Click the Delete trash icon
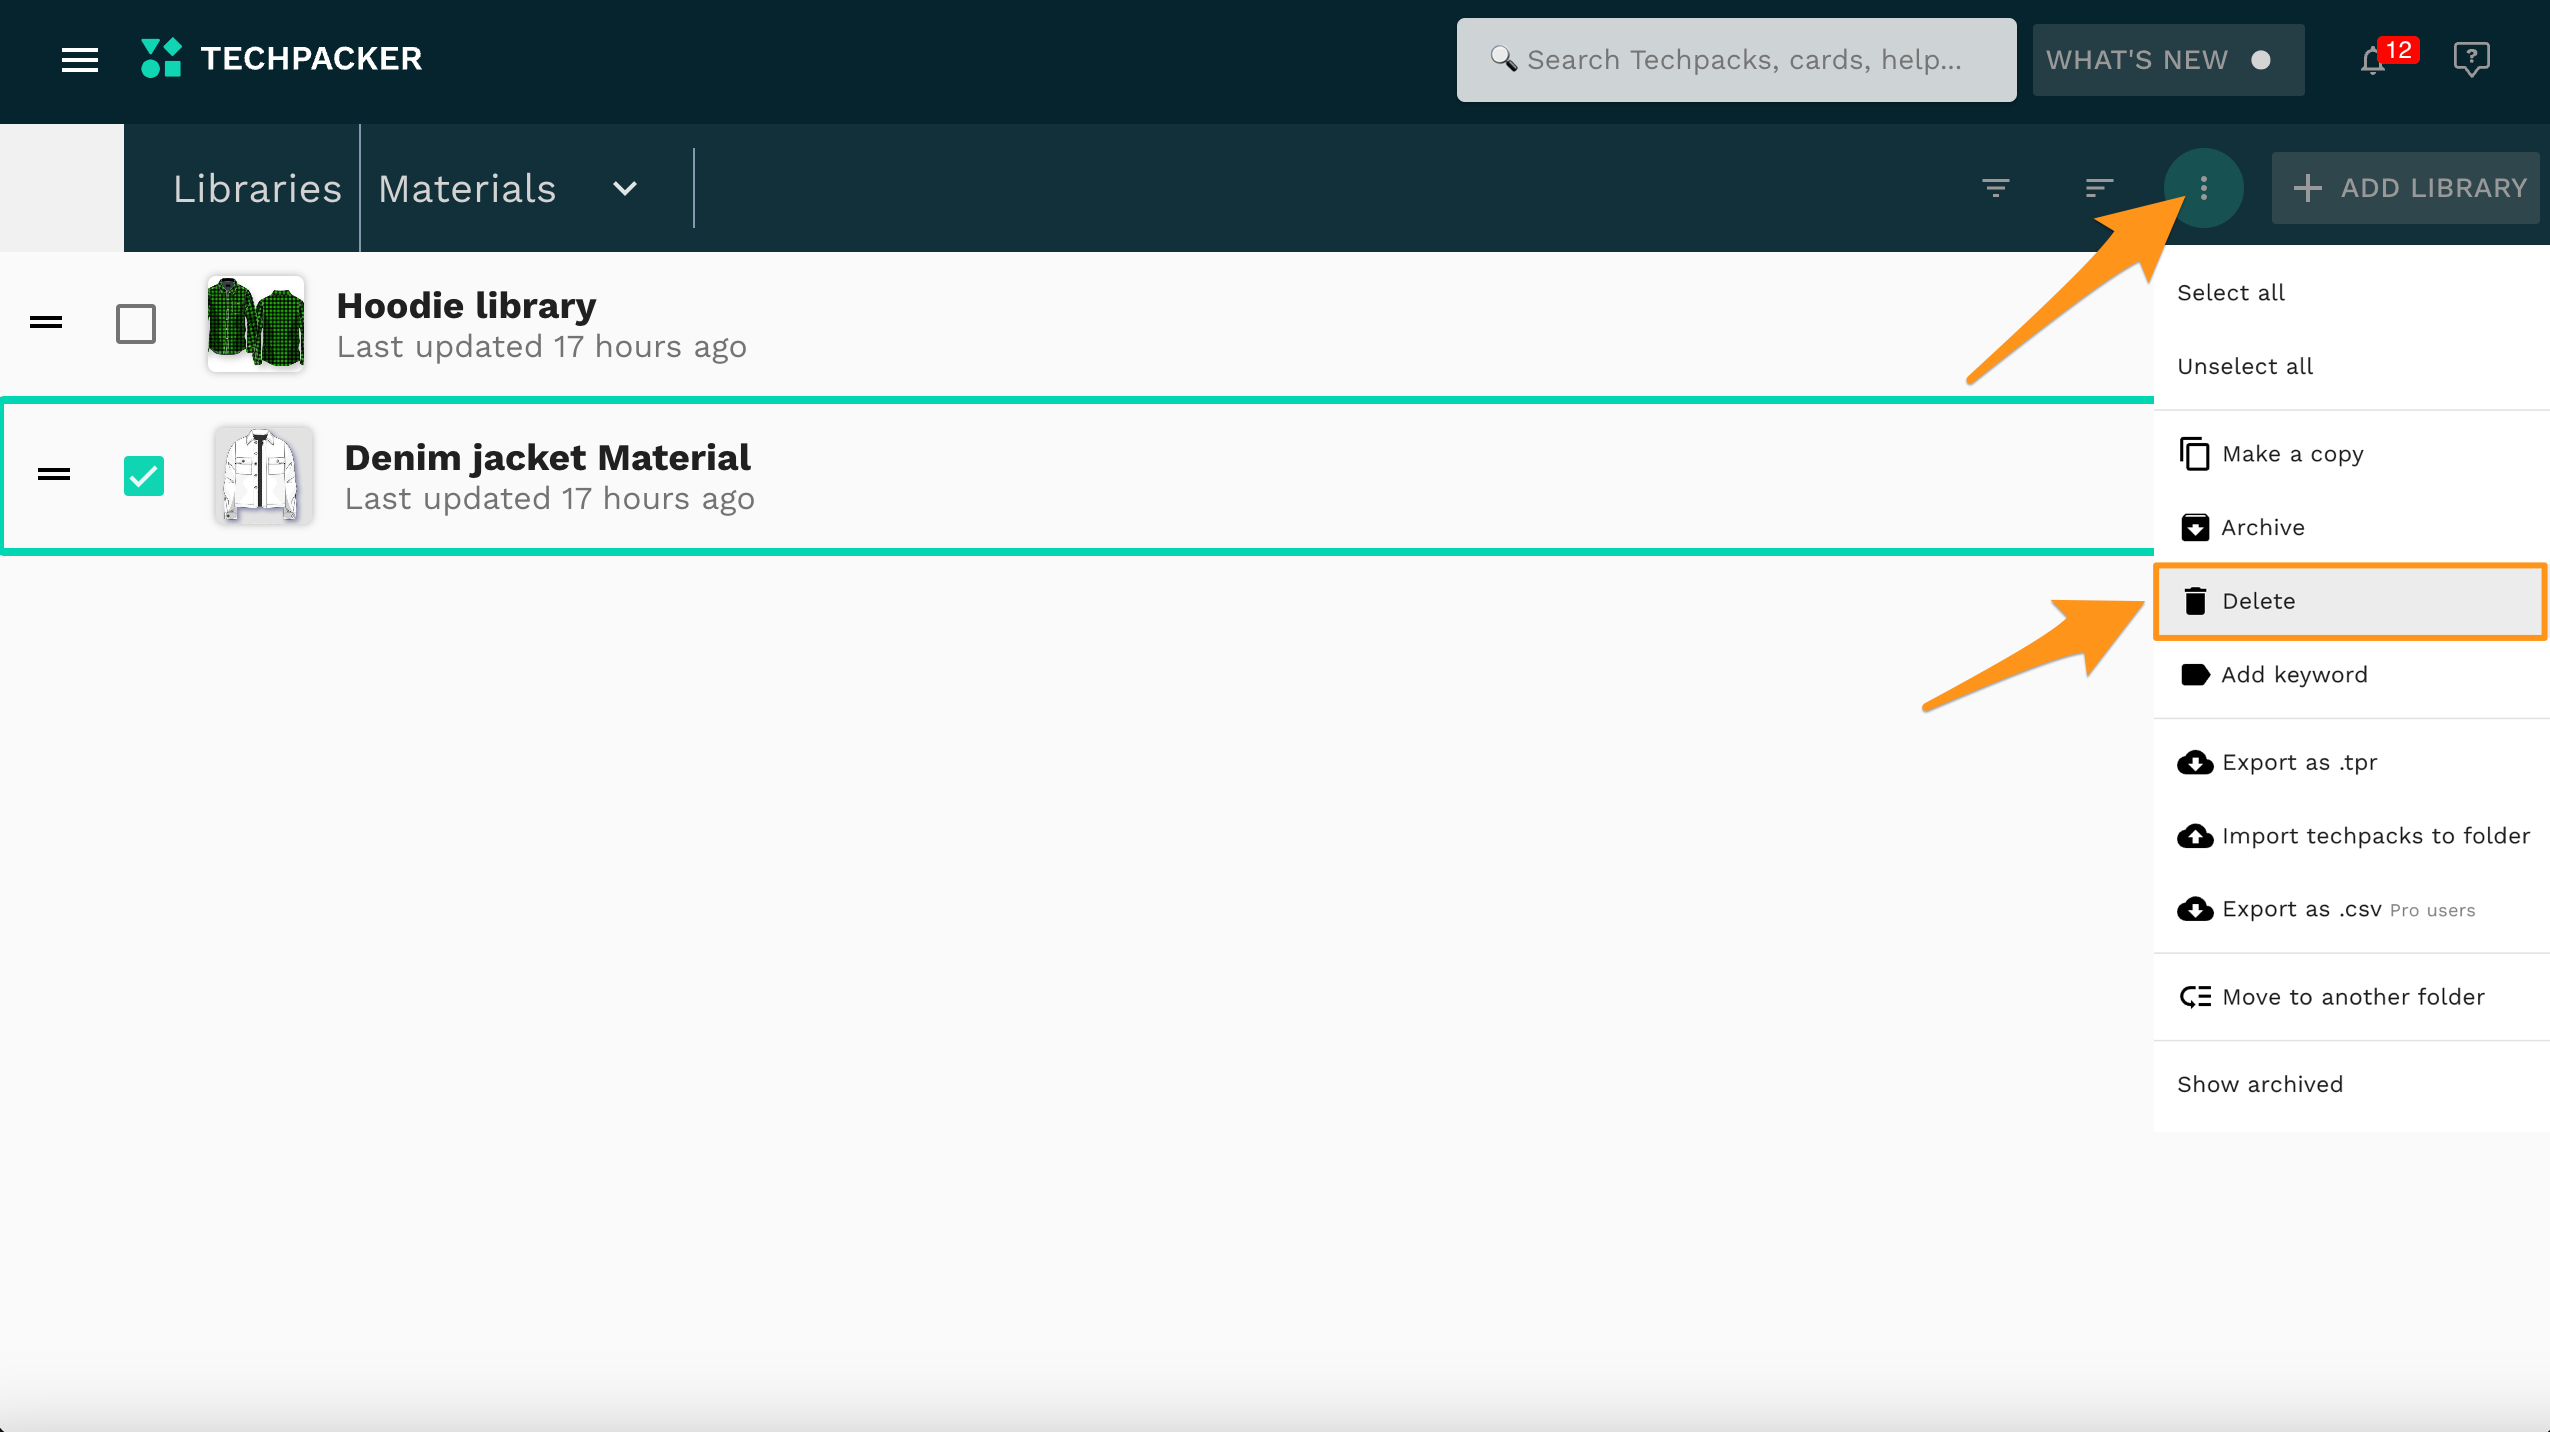 coord(2195,601)
